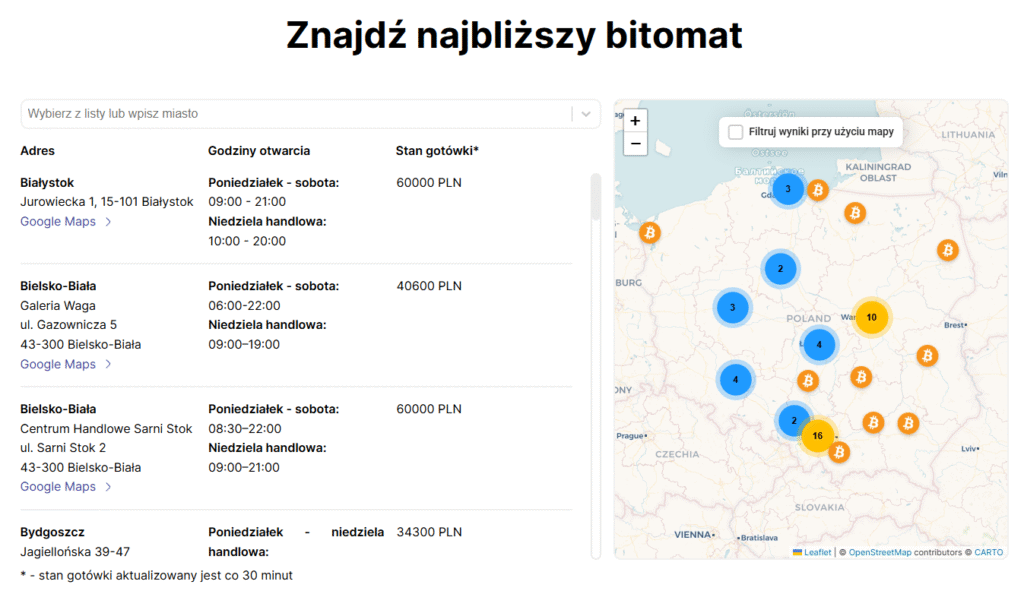Click the Bitcoin marker below Lithuania label
The width and height of the screenshot is (1024, 613).
pyautogui.click(x=947, y=250)
